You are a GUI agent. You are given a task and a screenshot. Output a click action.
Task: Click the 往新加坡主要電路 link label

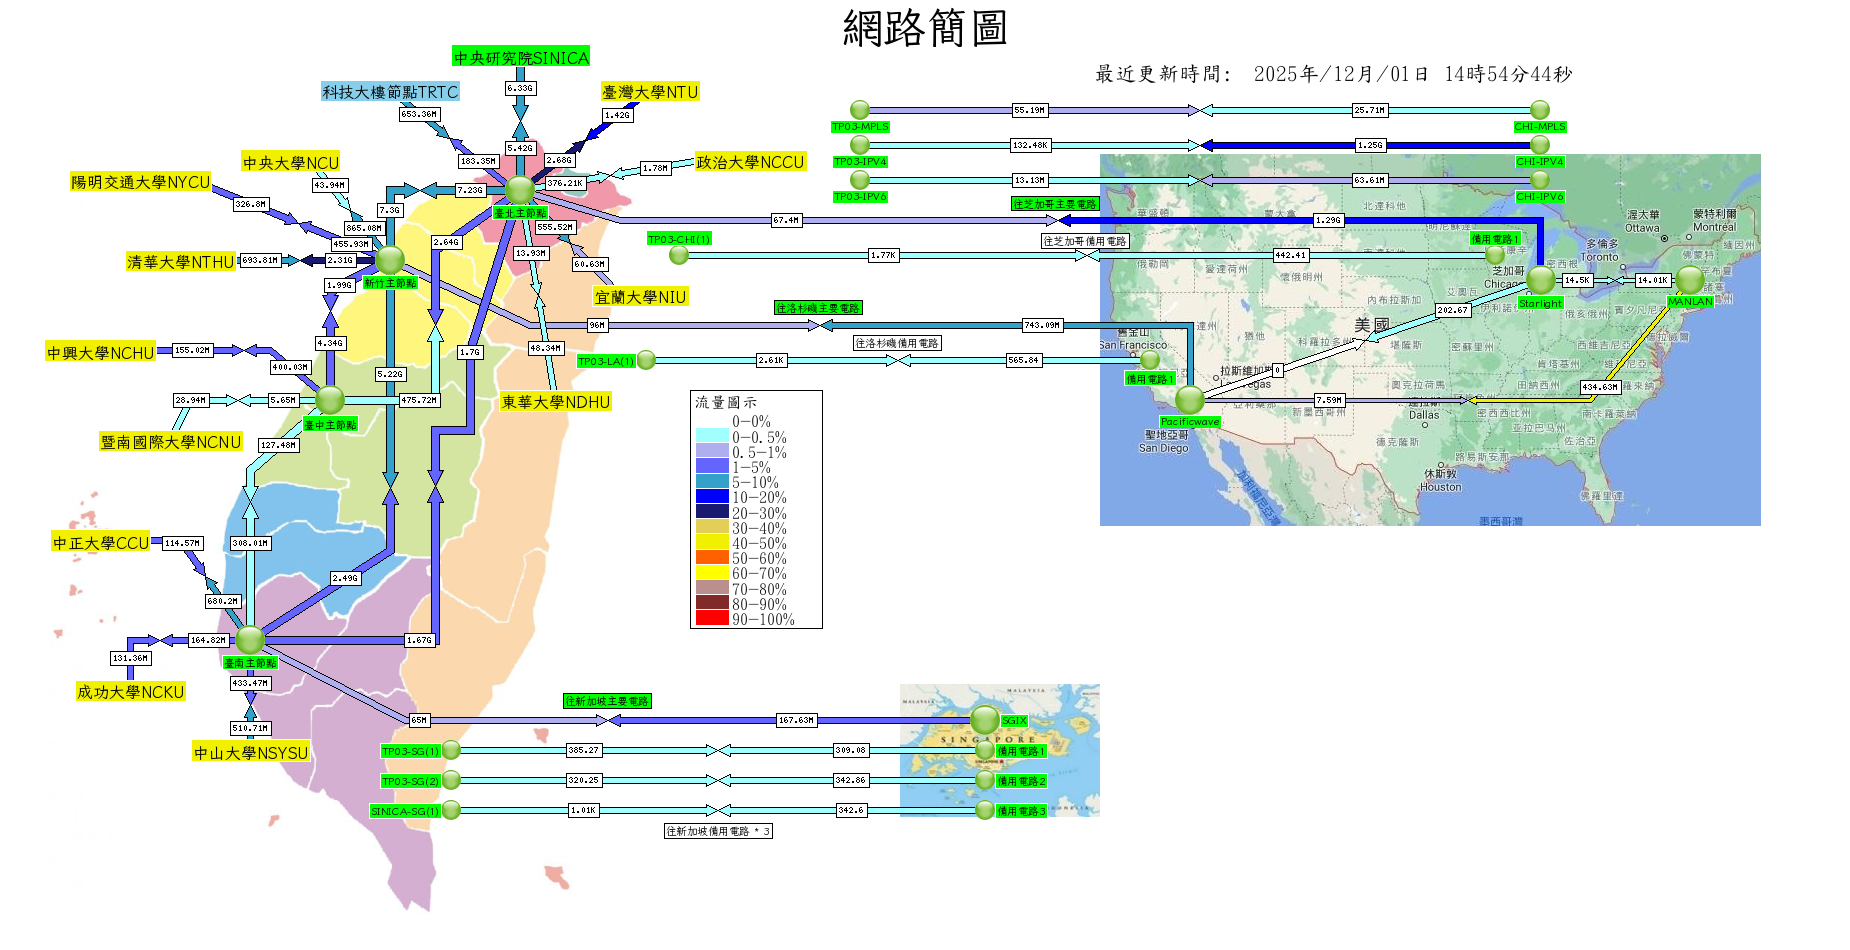[607, 701]
